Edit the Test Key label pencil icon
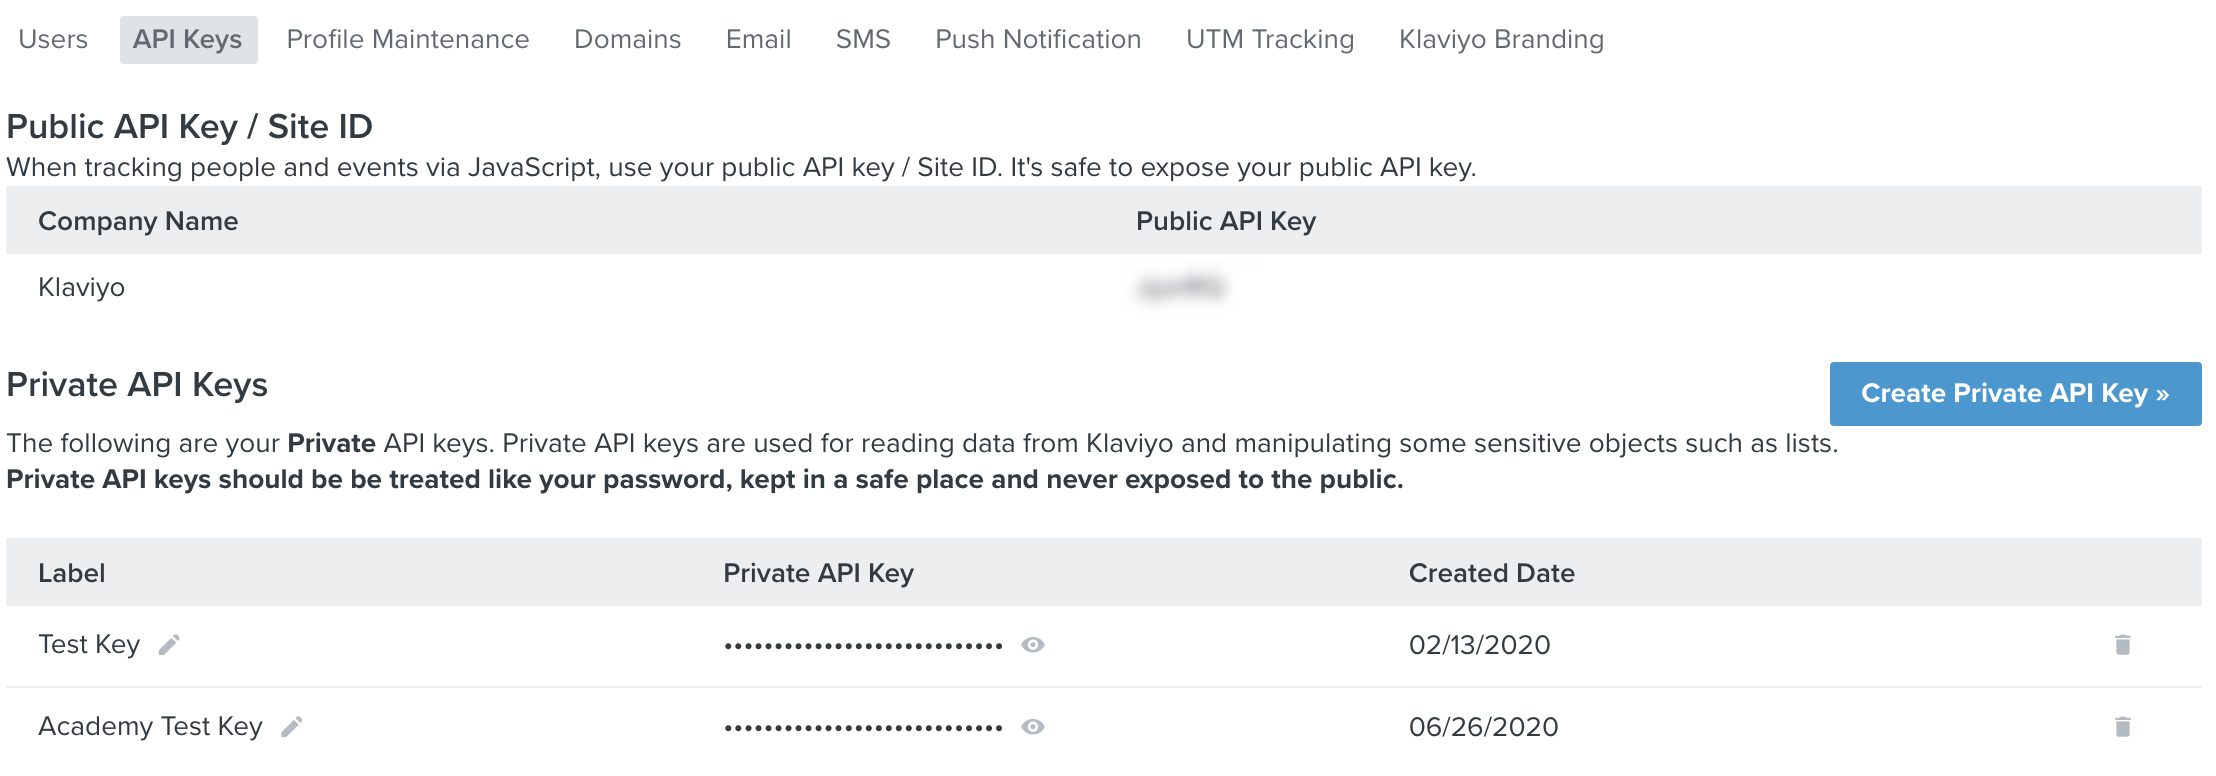This screenshot has height=776, width=2216. [x=169, y=645]
